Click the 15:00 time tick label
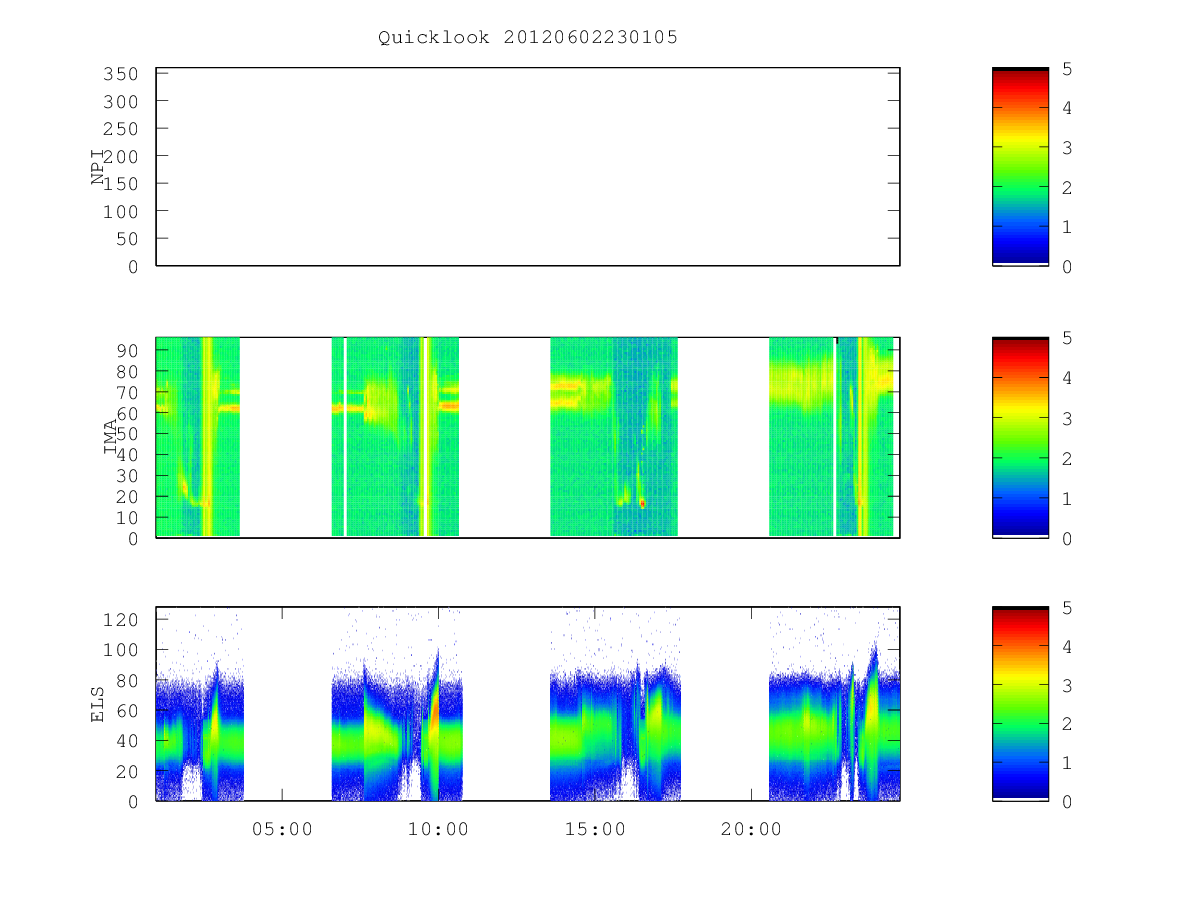The height and width of the screenshot is (900, 1200). 594,829
